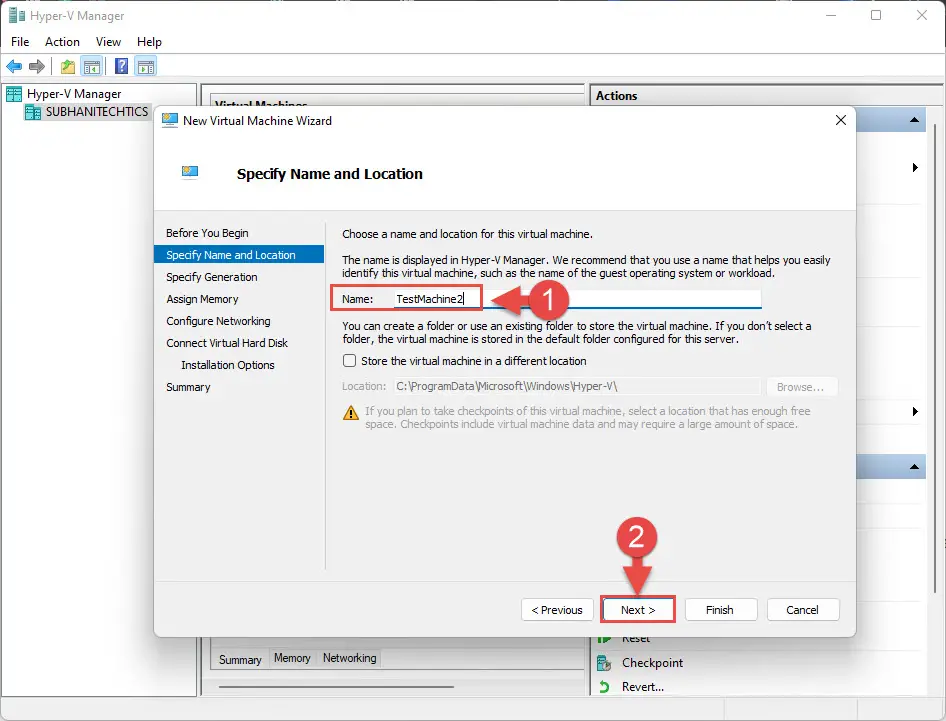Image resolution: width=946 pixels, height=721 pixels.
Task: Collapse the top Actions pane section arrow
Action: (914, 120)
